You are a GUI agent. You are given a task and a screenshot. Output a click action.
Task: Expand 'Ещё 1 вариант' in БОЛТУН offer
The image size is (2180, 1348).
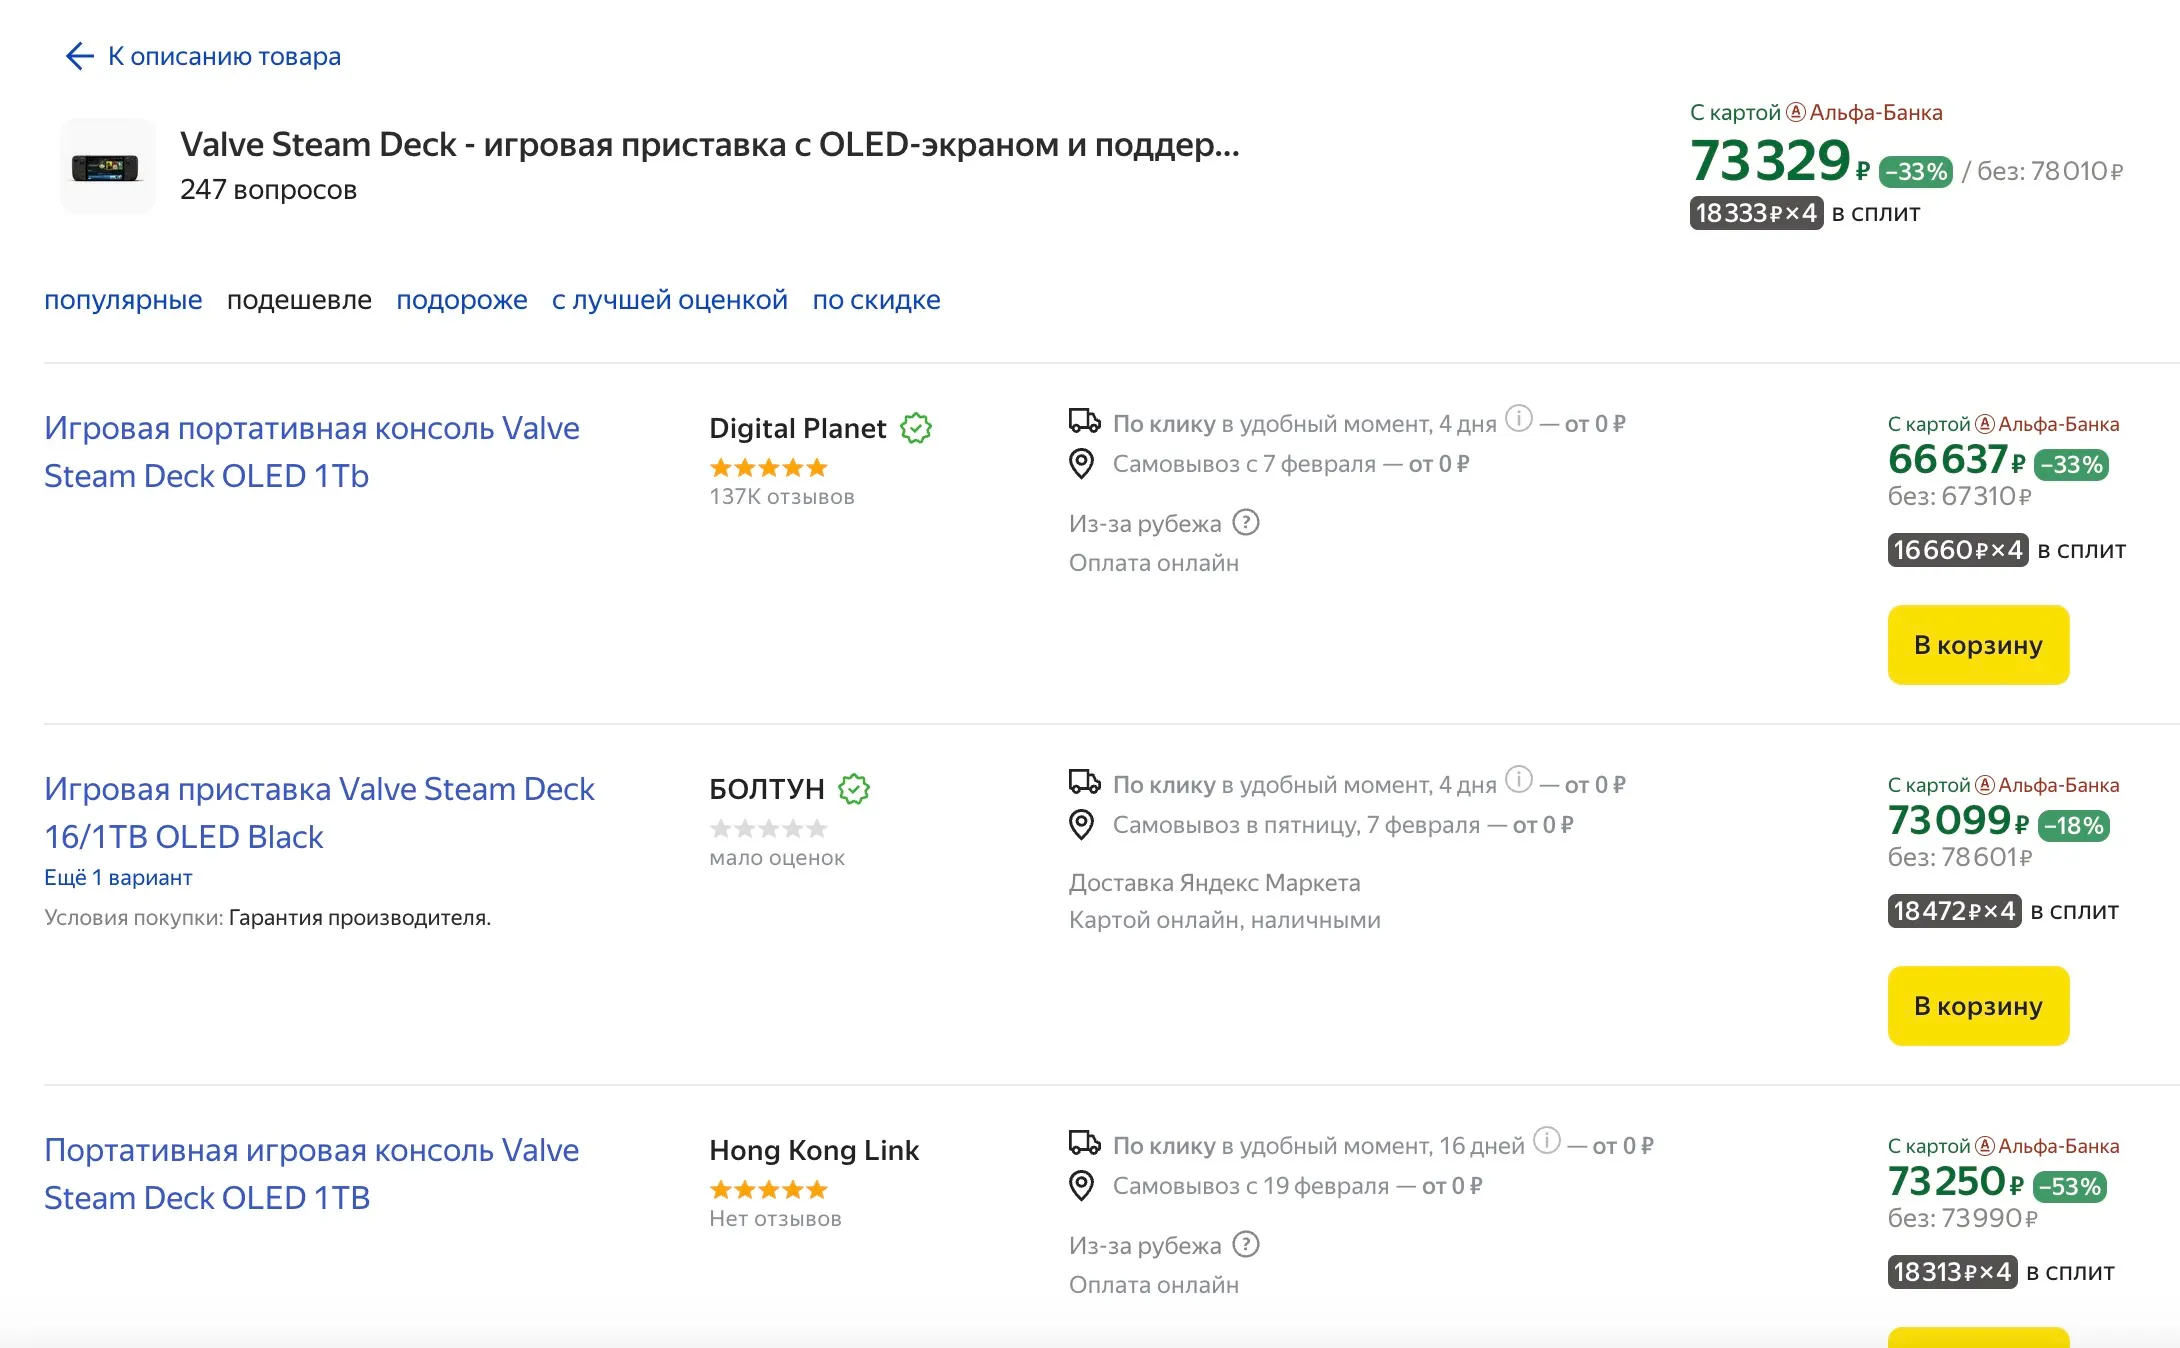pyautogui.click(x=118, y=877)
